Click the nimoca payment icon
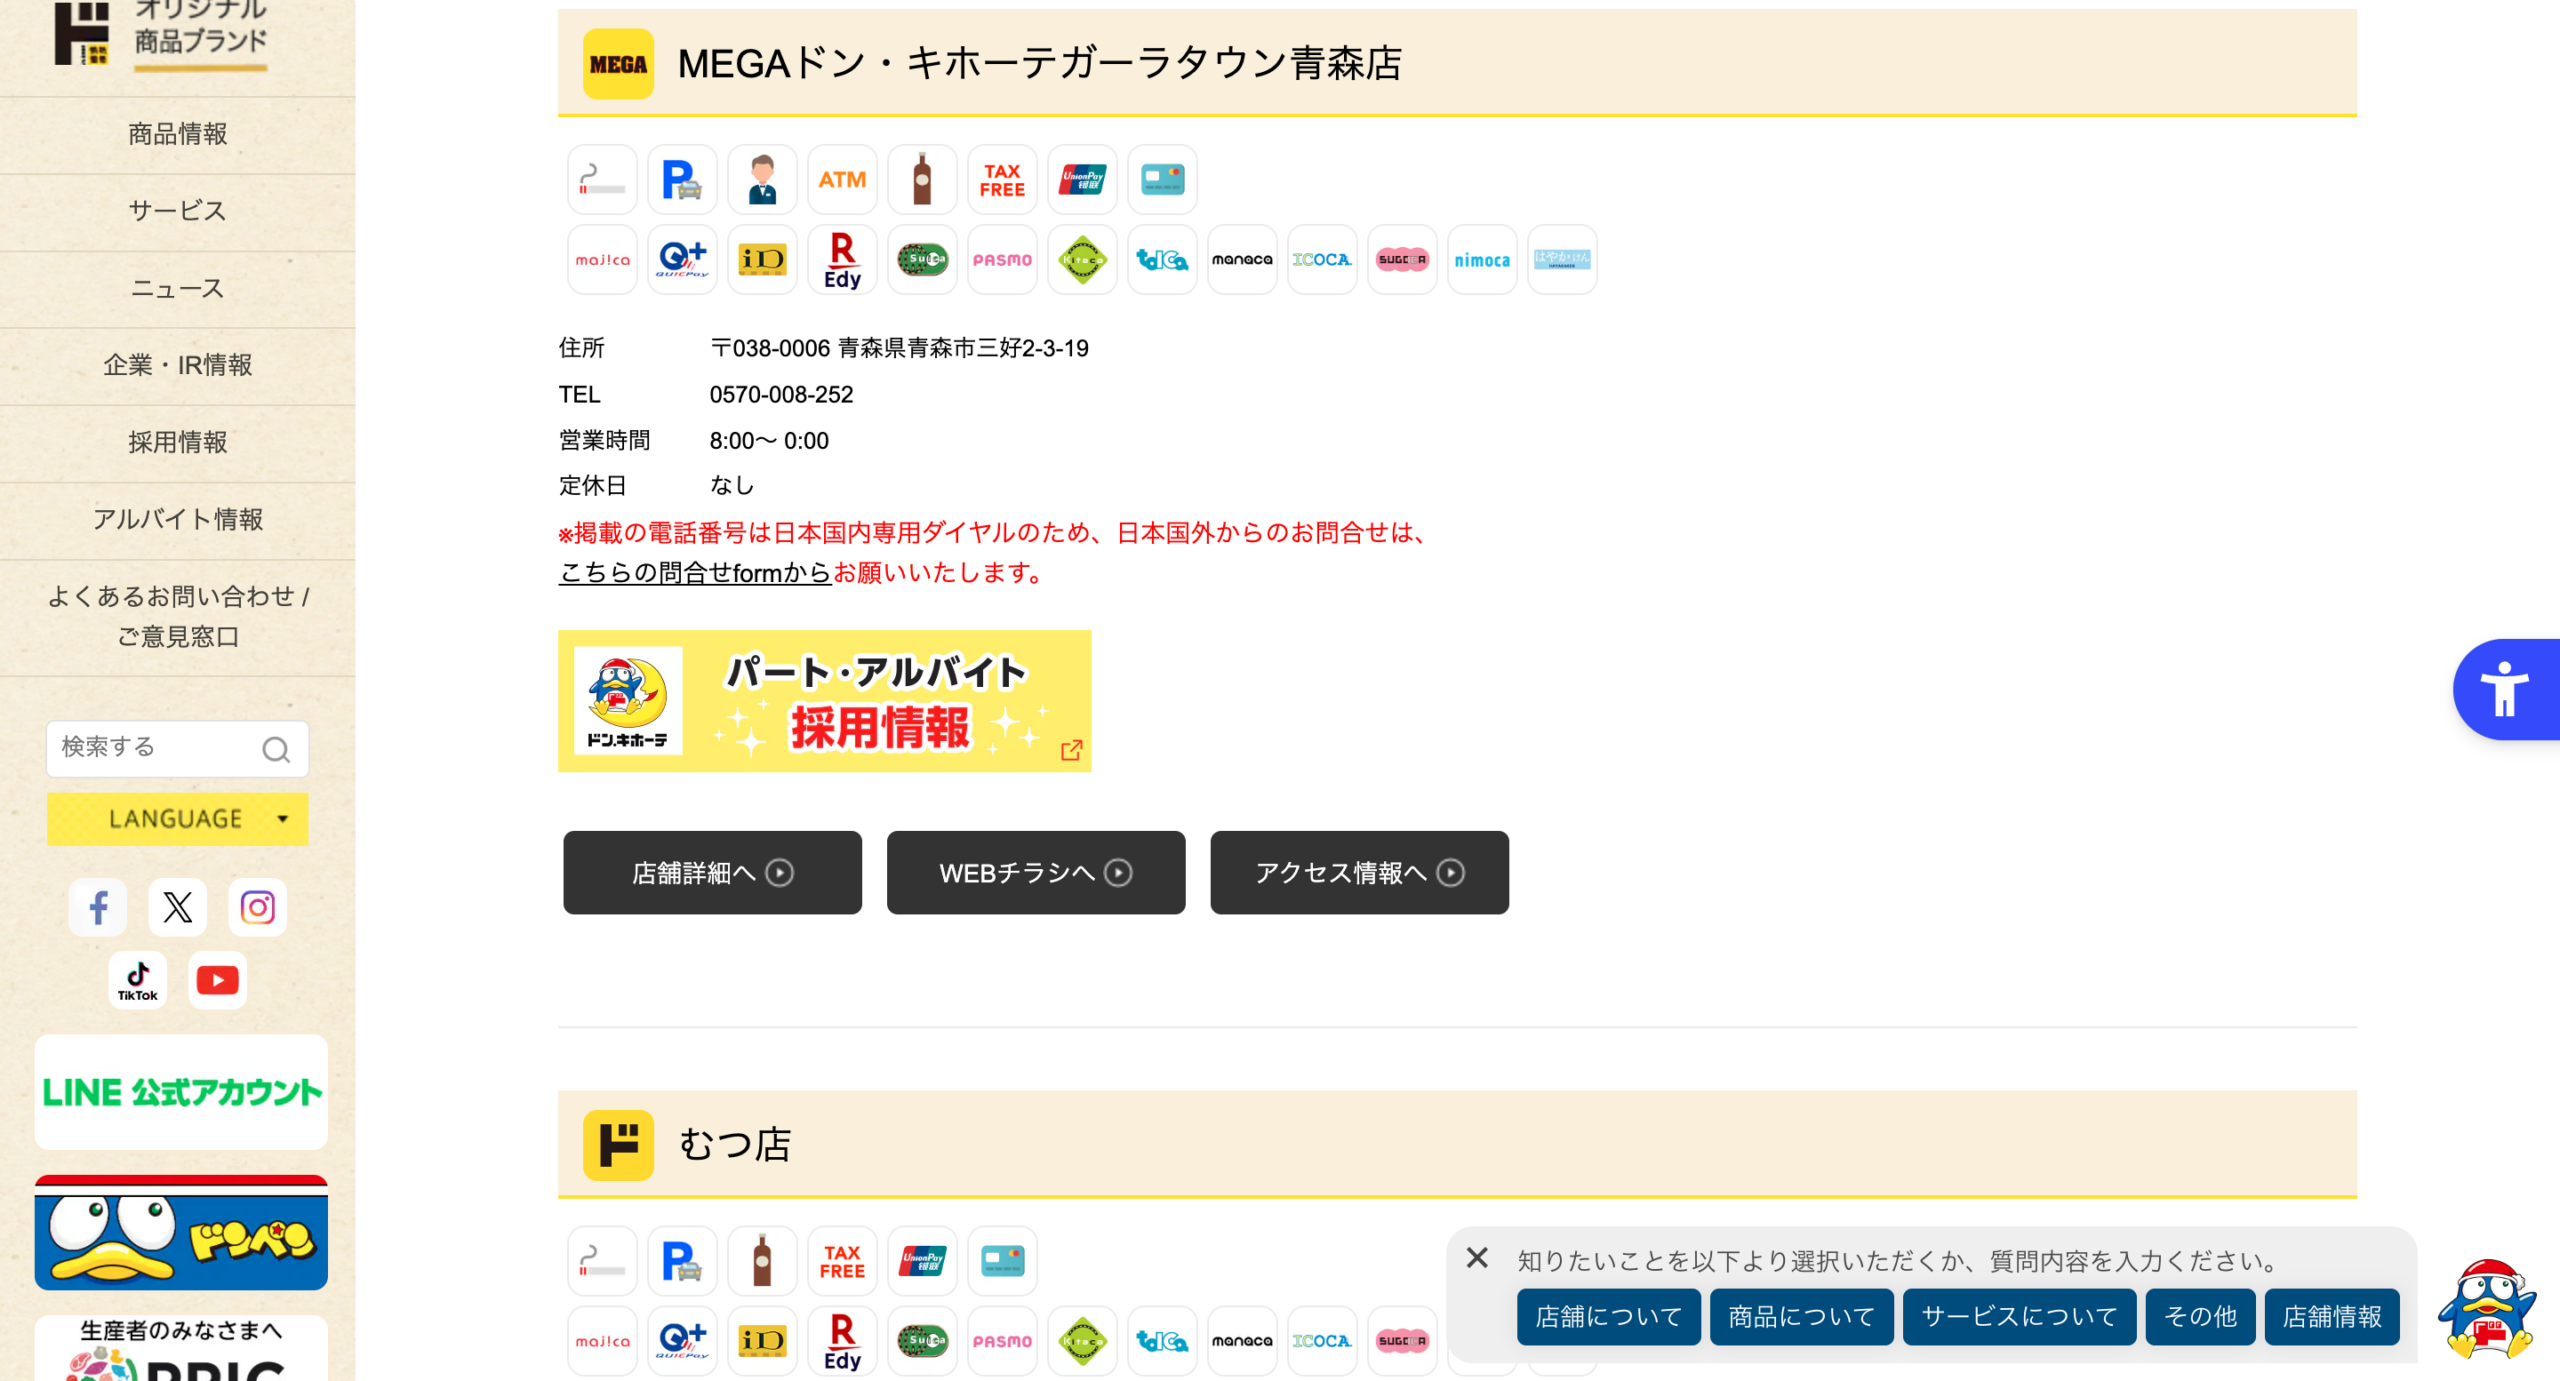 [x=1482, y=260]
